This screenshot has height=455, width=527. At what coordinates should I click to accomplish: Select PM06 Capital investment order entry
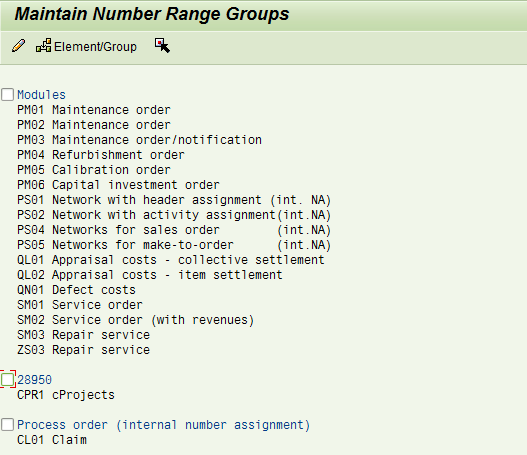coord(118,185)
